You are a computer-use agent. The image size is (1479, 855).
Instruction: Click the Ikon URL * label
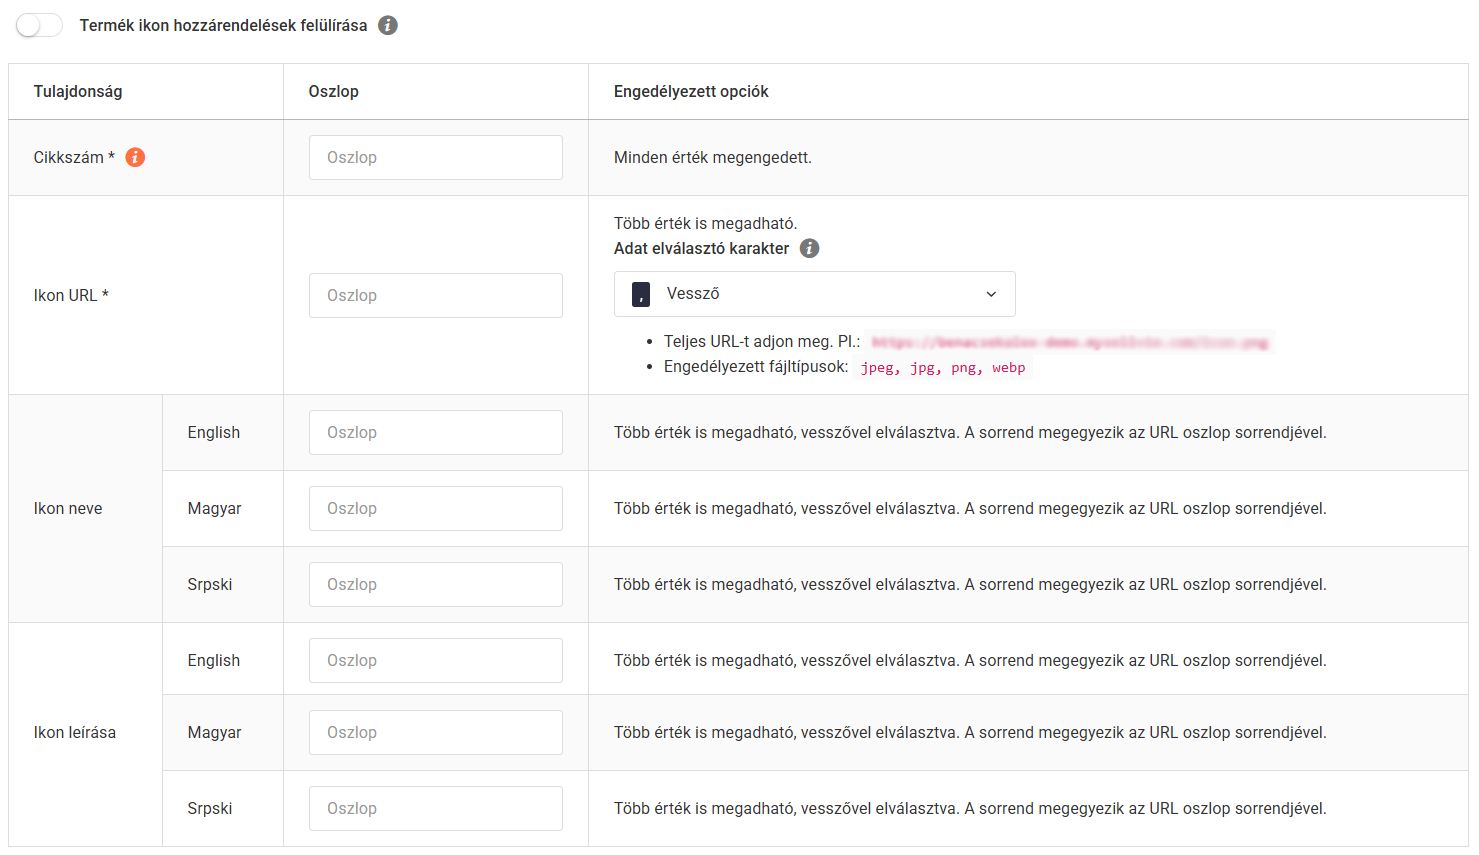pyautogui.click(x=71, y=295)
